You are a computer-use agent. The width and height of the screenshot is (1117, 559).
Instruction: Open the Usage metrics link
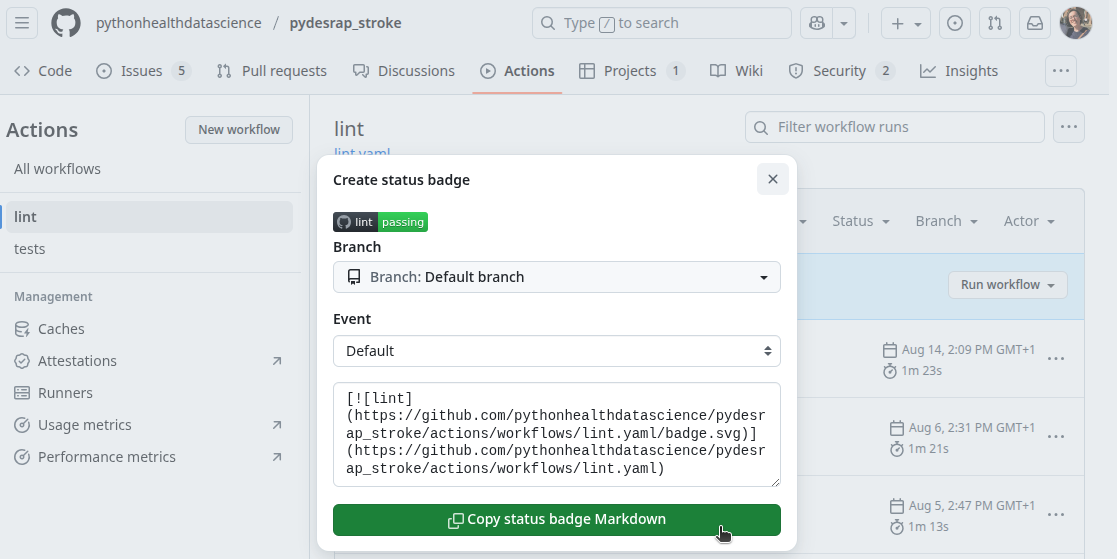click(85, 425)
